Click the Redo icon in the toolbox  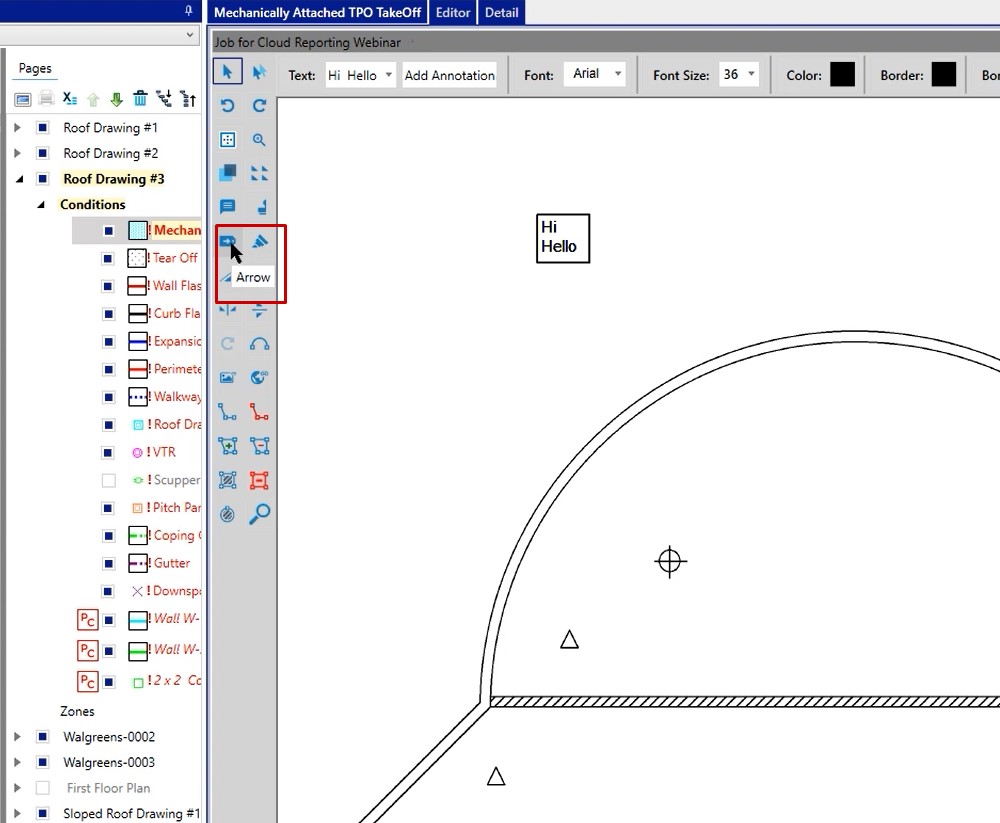pos(259,105)
